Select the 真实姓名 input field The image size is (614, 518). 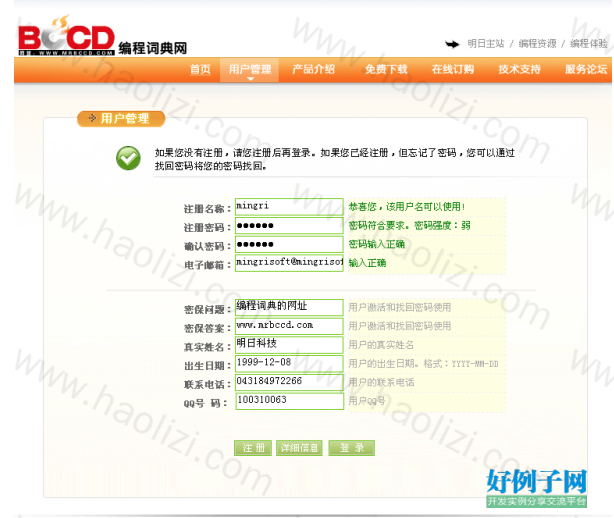289,345
